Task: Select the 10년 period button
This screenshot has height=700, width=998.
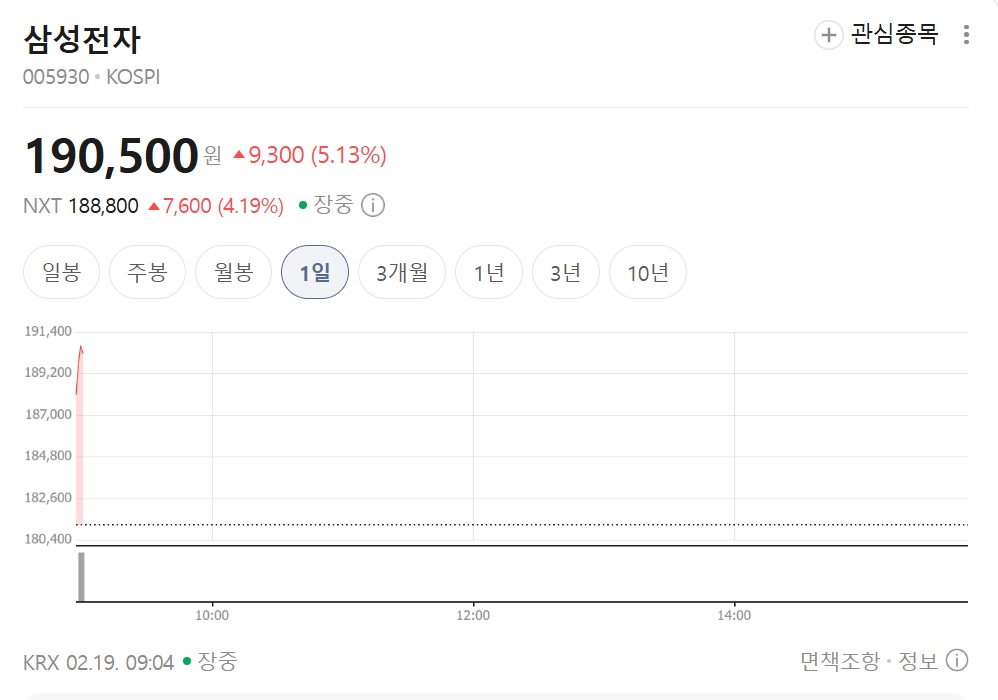Action: click(647, 271)
